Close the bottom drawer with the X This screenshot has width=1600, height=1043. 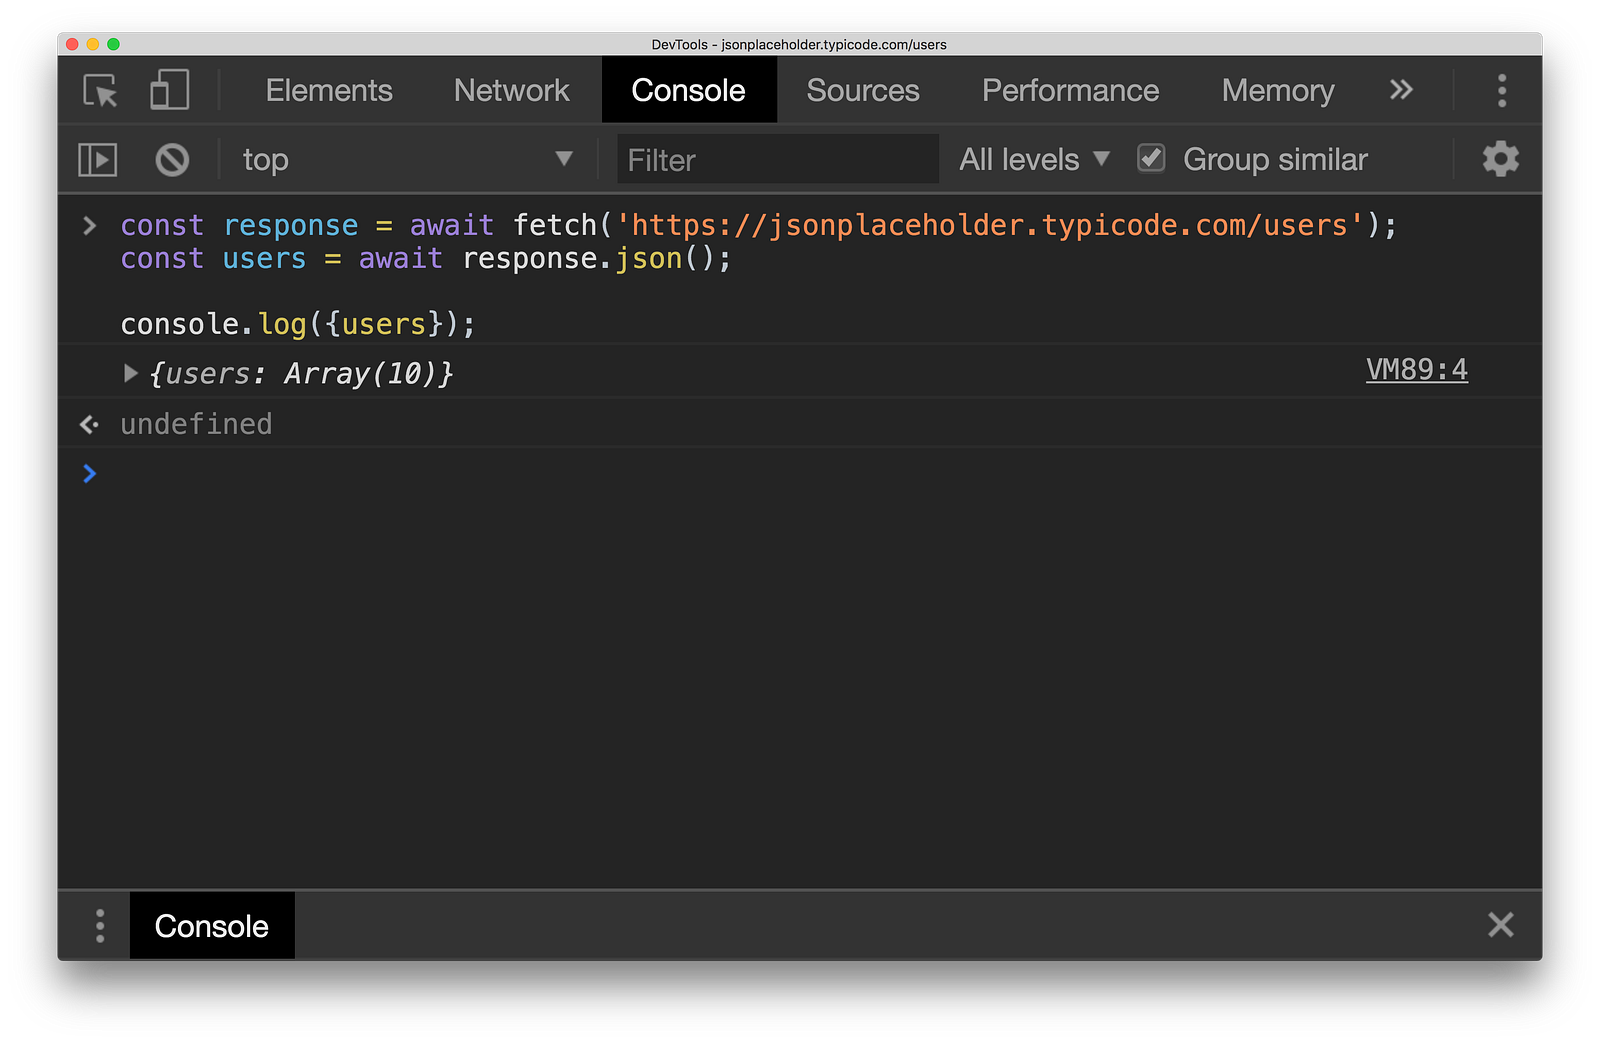point(1500,925)
